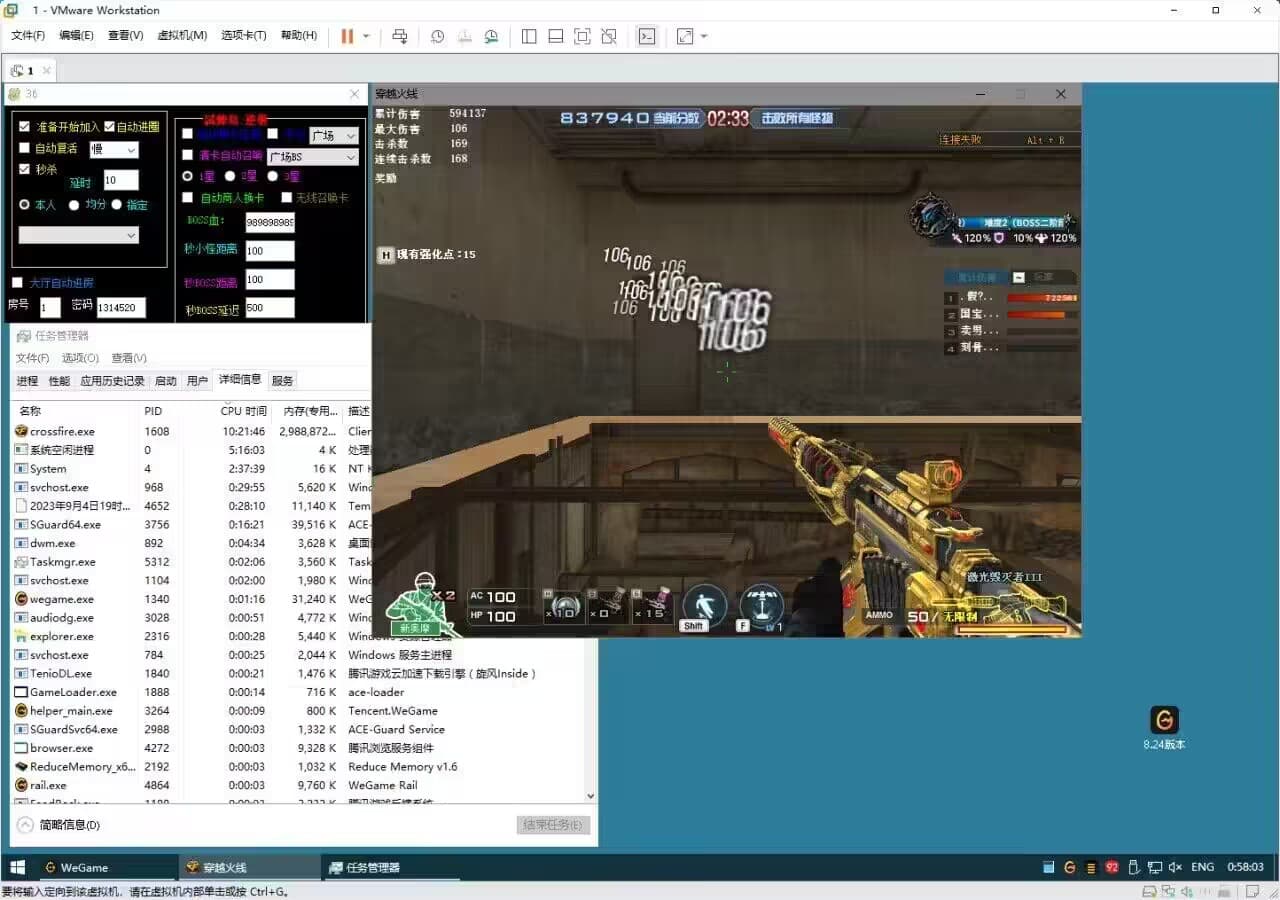Click the 结束任务(E) button
The height and width of the screenshot is (900, 1280).
pyautogui.click(x=554, y=825)
